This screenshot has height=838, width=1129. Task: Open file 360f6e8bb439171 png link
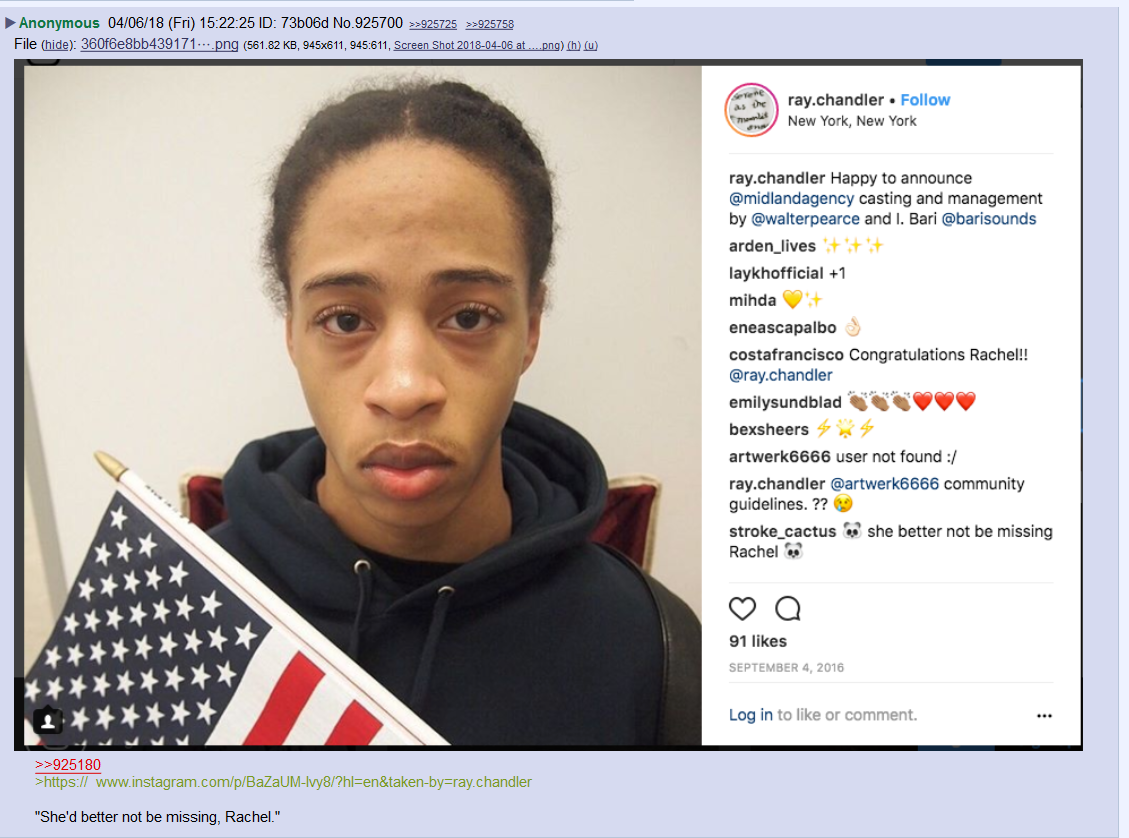(x=160, y=44)
